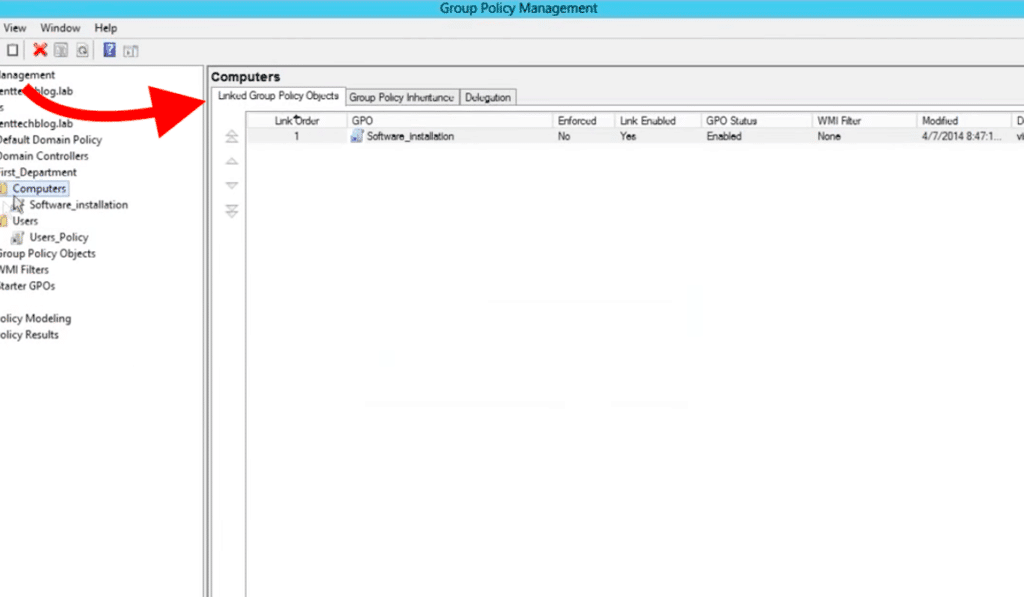Click the show/hide action pane toolbar icon
This screenshot has height=597, width=1024.
(130, 50)
